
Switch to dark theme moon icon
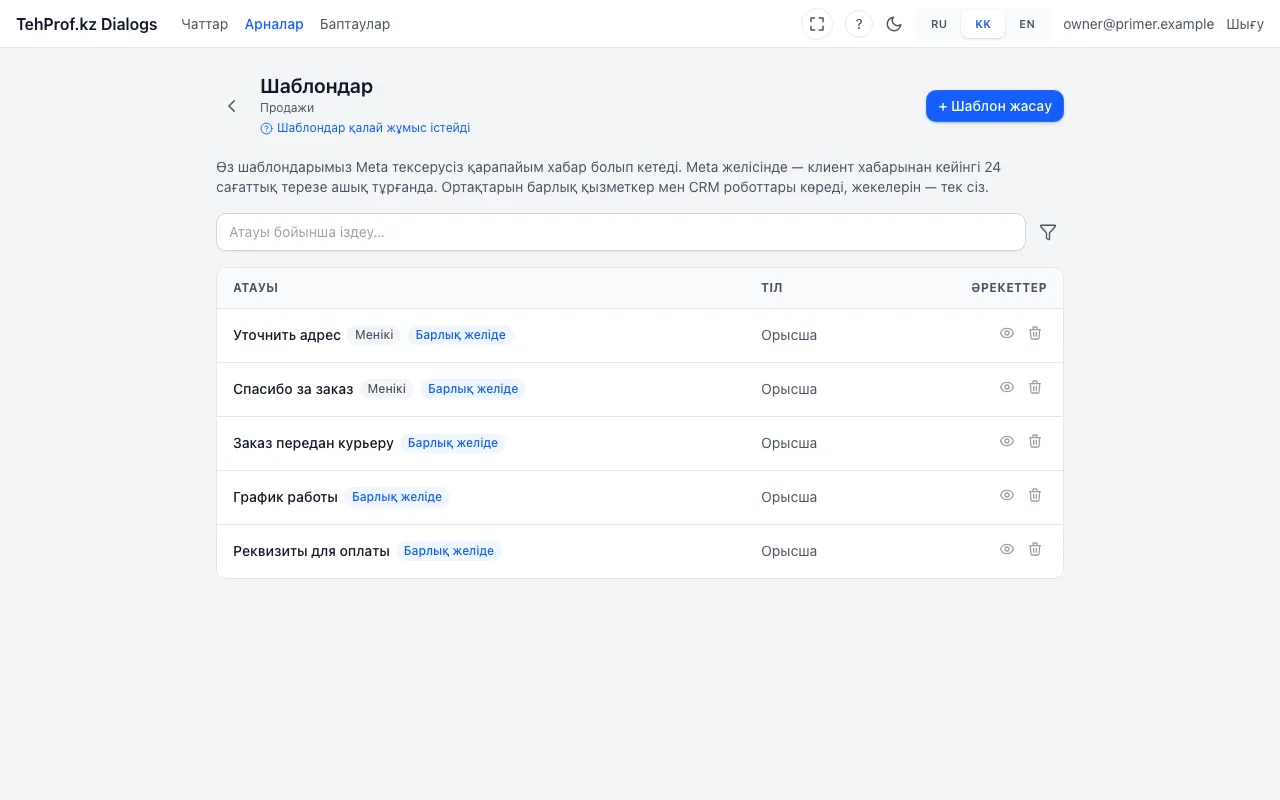[x=894, y=24]
